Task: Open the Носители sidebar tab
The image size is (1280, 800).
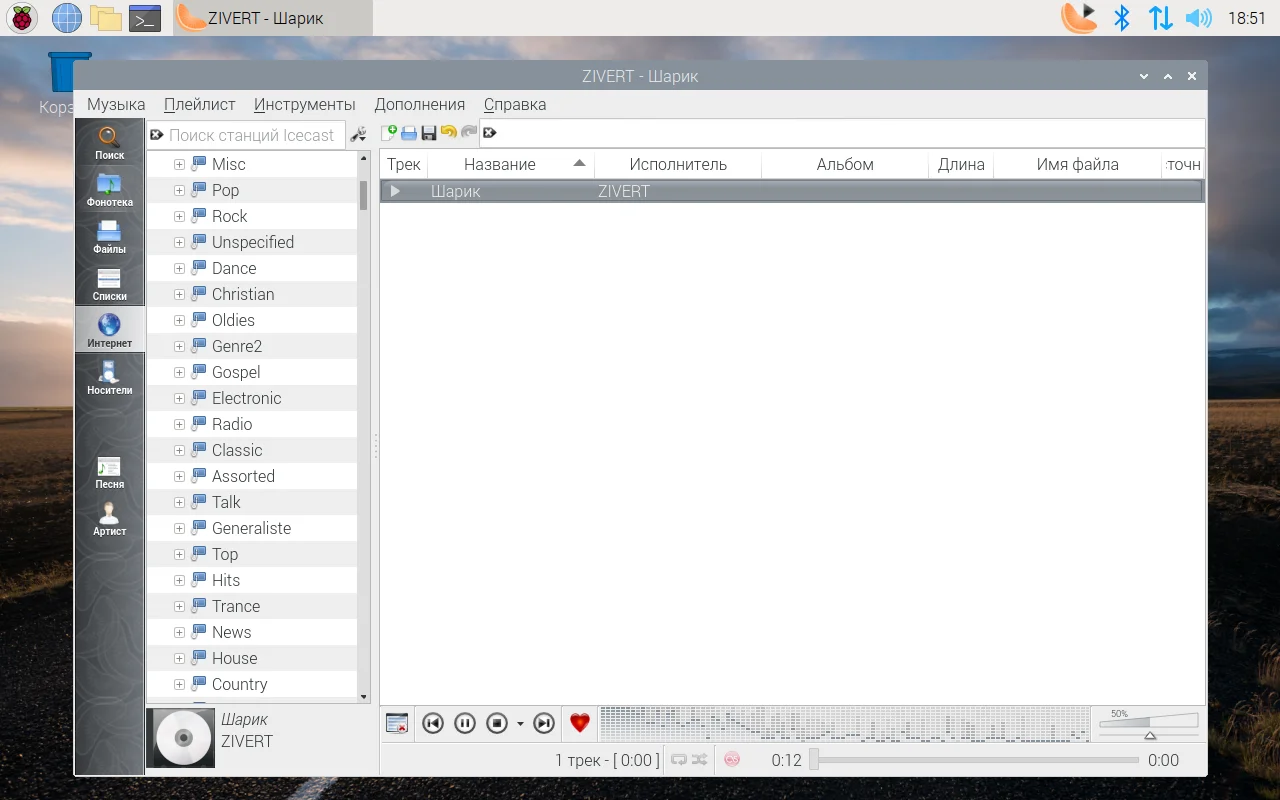Action: tap(110, 377)
